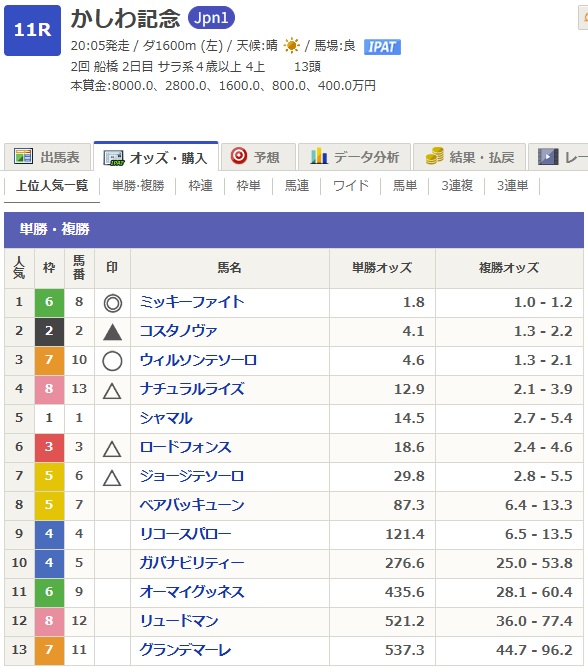Click the 結果・払戻 coins icon
This screenshot has width=588, height=668.
(435, 156)
